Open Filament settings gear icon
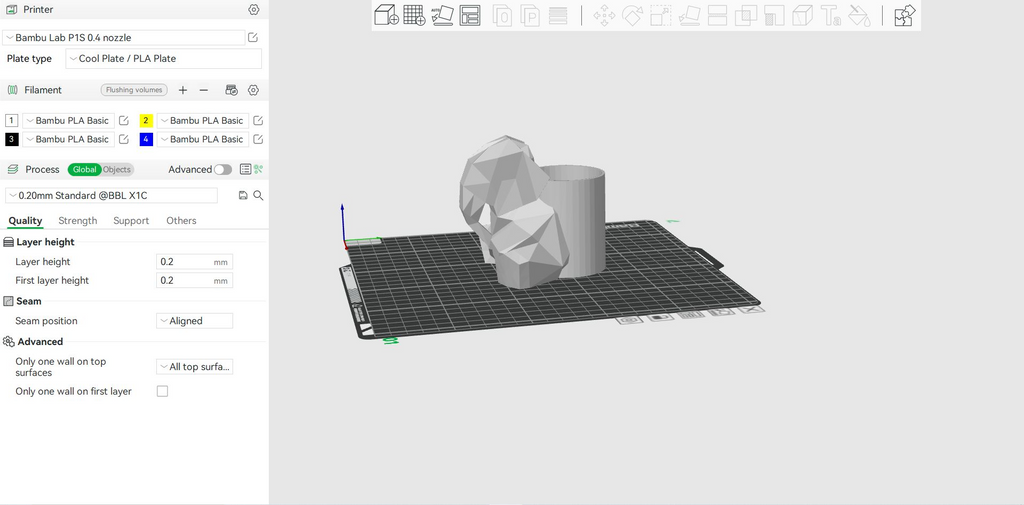Image resolution: width=1024 pixels, height=505 pixels. pos(253,90)
